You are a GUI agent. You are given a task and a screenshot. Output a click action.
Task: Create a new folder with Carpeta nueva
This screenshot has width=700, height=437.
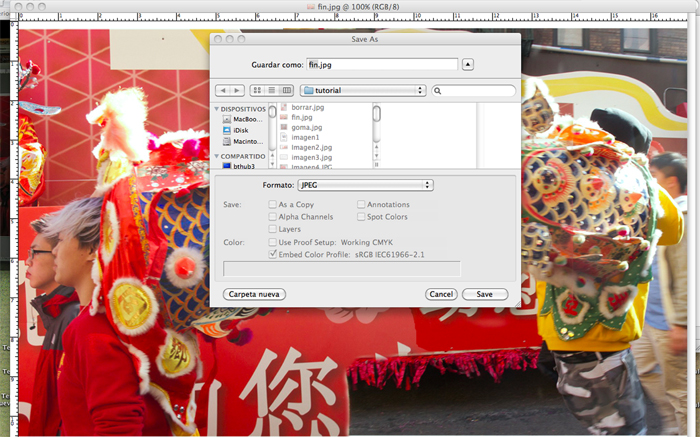click(x=254, y=294)
